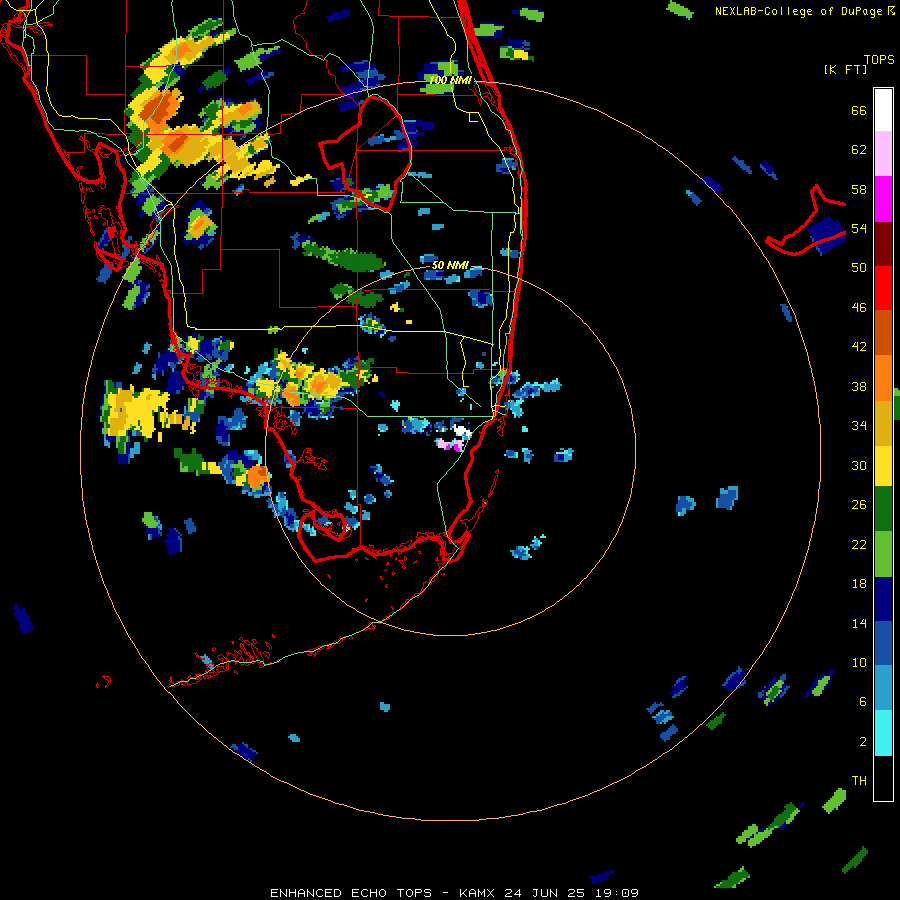This screenshot has height=900, width=900.
Task: Click the '50' scale value label
Action: click(x=859, y=268)
